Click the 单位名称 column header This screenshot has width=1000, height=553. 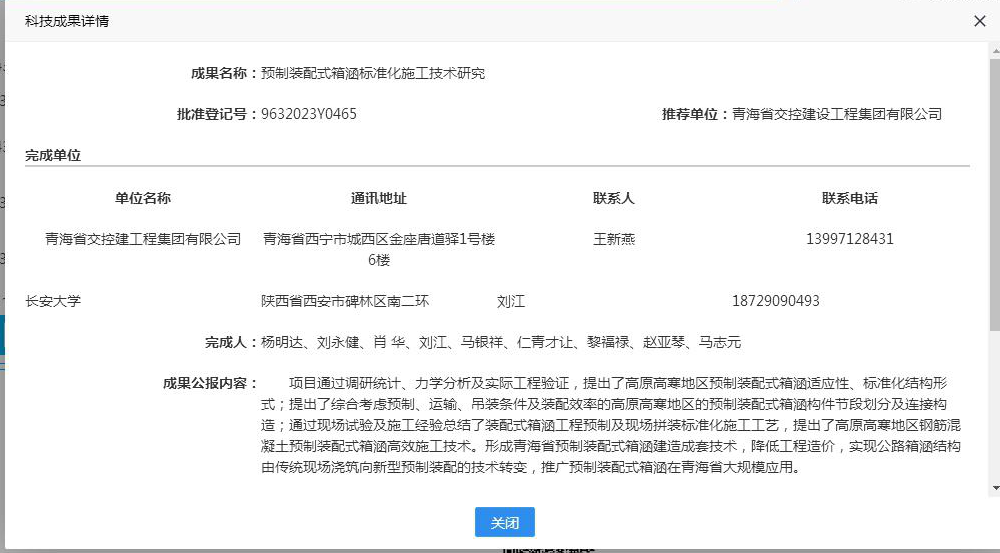pyautogui.click(x=143, y=198)
